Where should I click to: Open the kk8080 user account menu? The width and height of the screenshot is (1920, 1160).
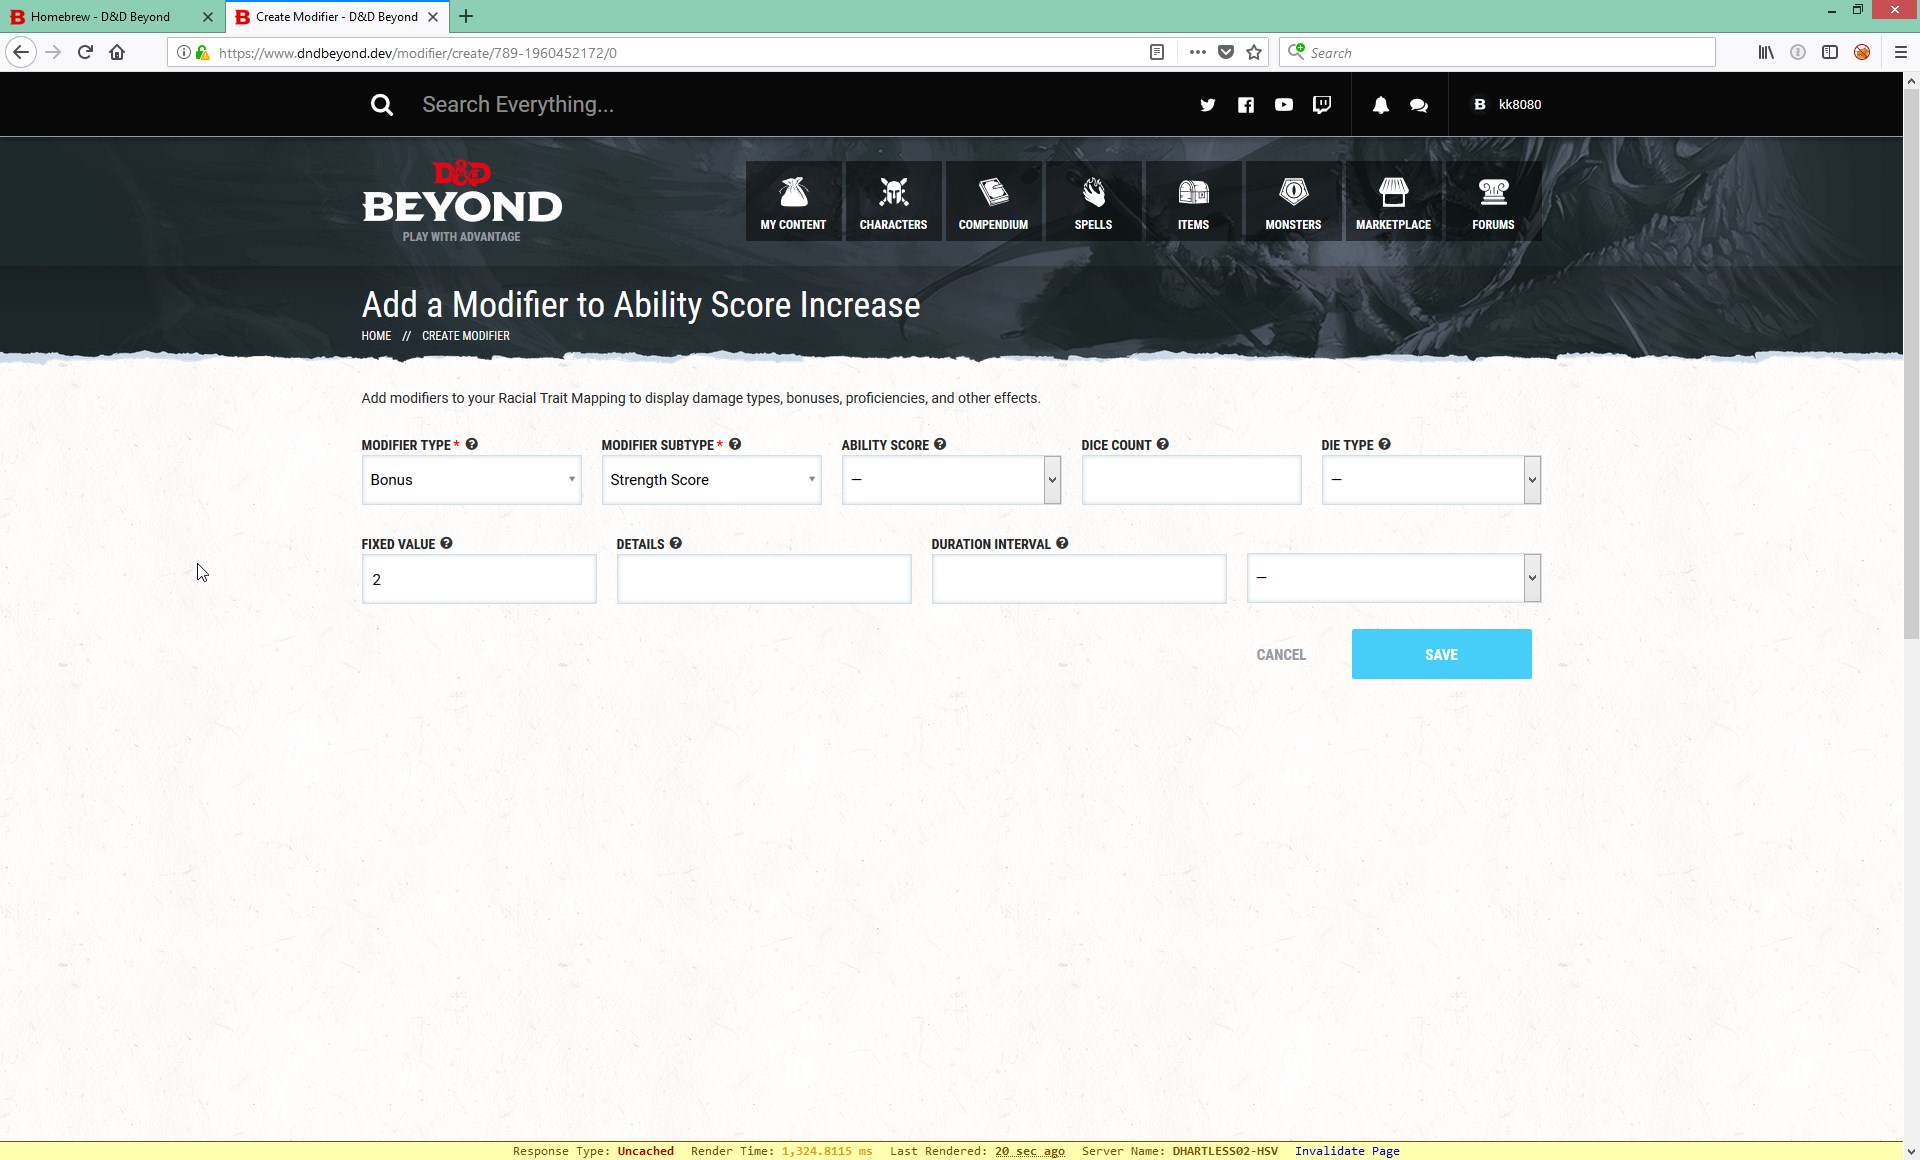coord(1507,104)
